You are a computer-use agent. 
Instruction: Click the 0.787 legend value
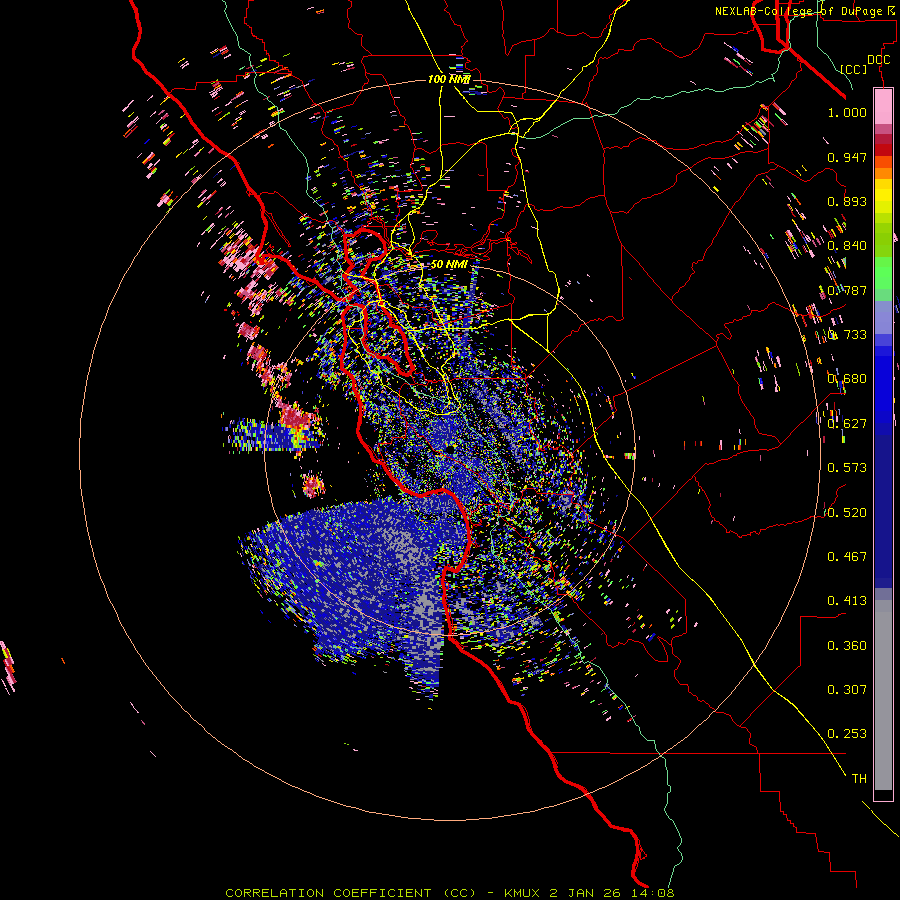click(847, 290)
